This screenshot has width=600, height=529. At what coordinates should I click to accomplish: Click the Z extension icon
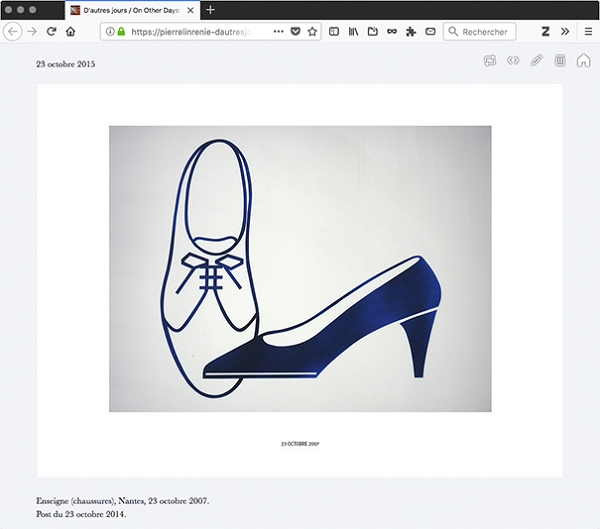tap(546, 31)
